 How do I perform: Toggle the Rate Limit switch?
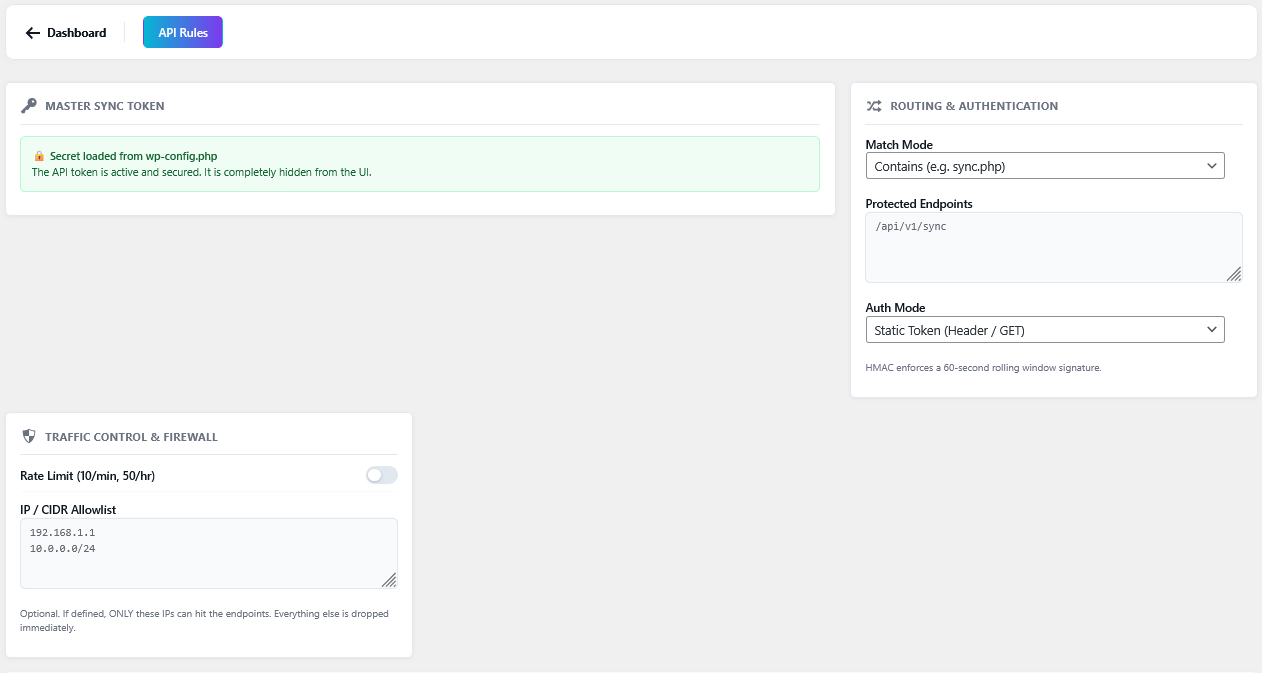click(382, 475)
